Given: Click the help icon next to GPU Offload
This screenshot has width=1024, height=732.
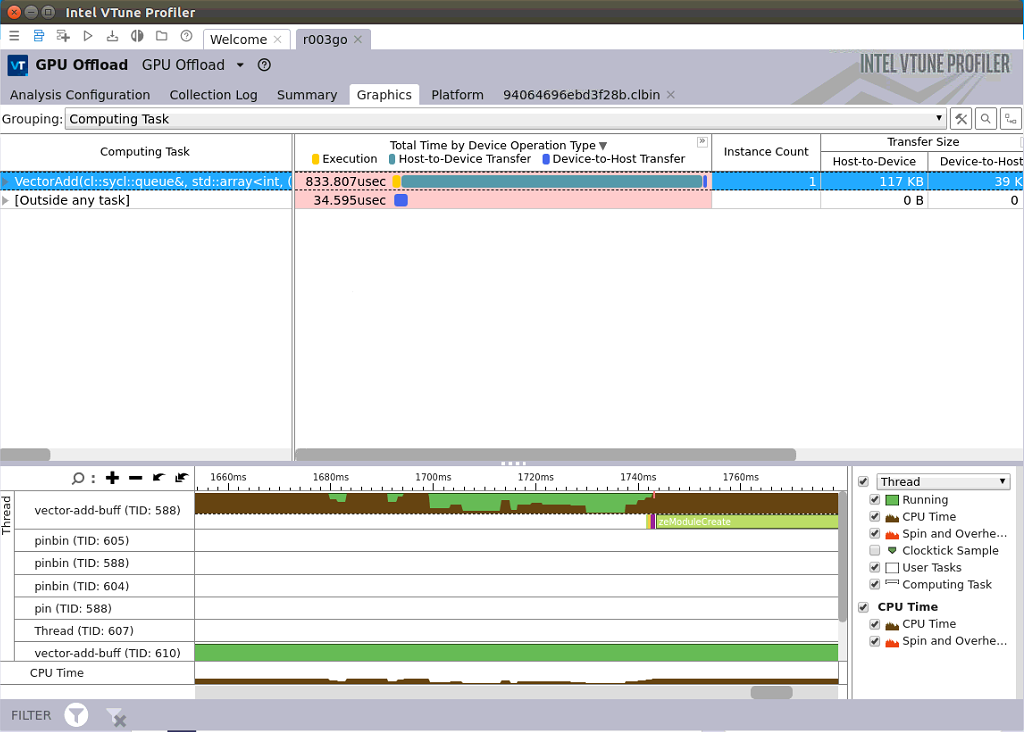Looking at the screenshot, I should (264, 65).
